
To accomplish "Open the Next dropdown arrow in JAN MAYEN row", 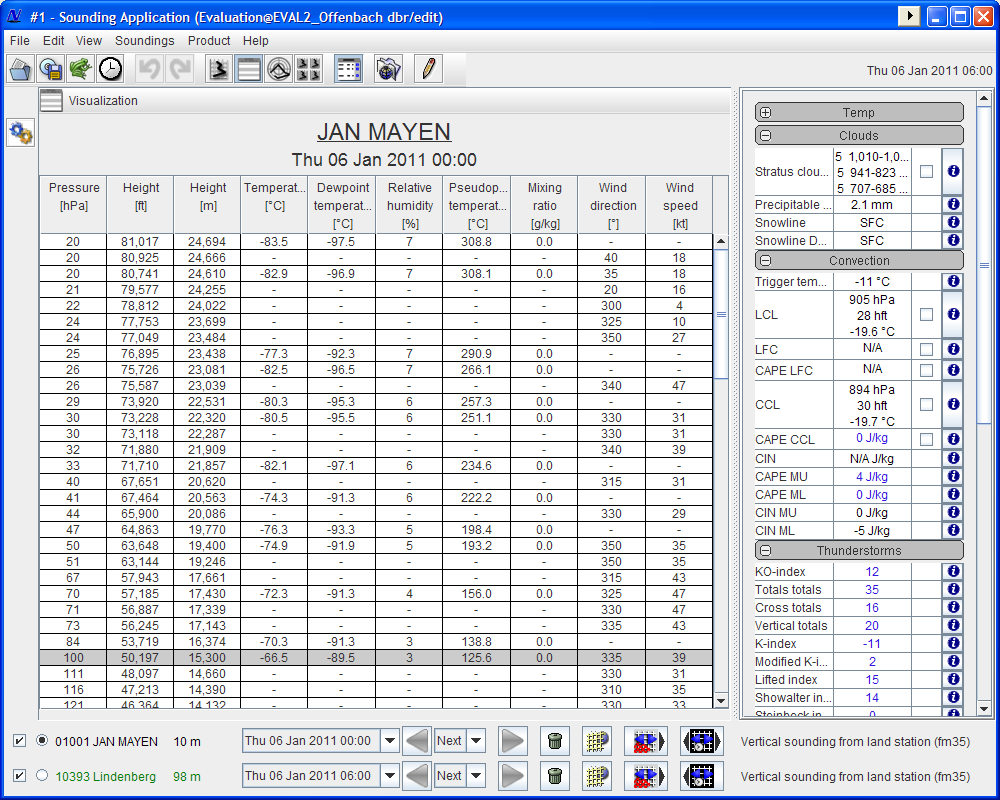I will click(x=476, y=741).
